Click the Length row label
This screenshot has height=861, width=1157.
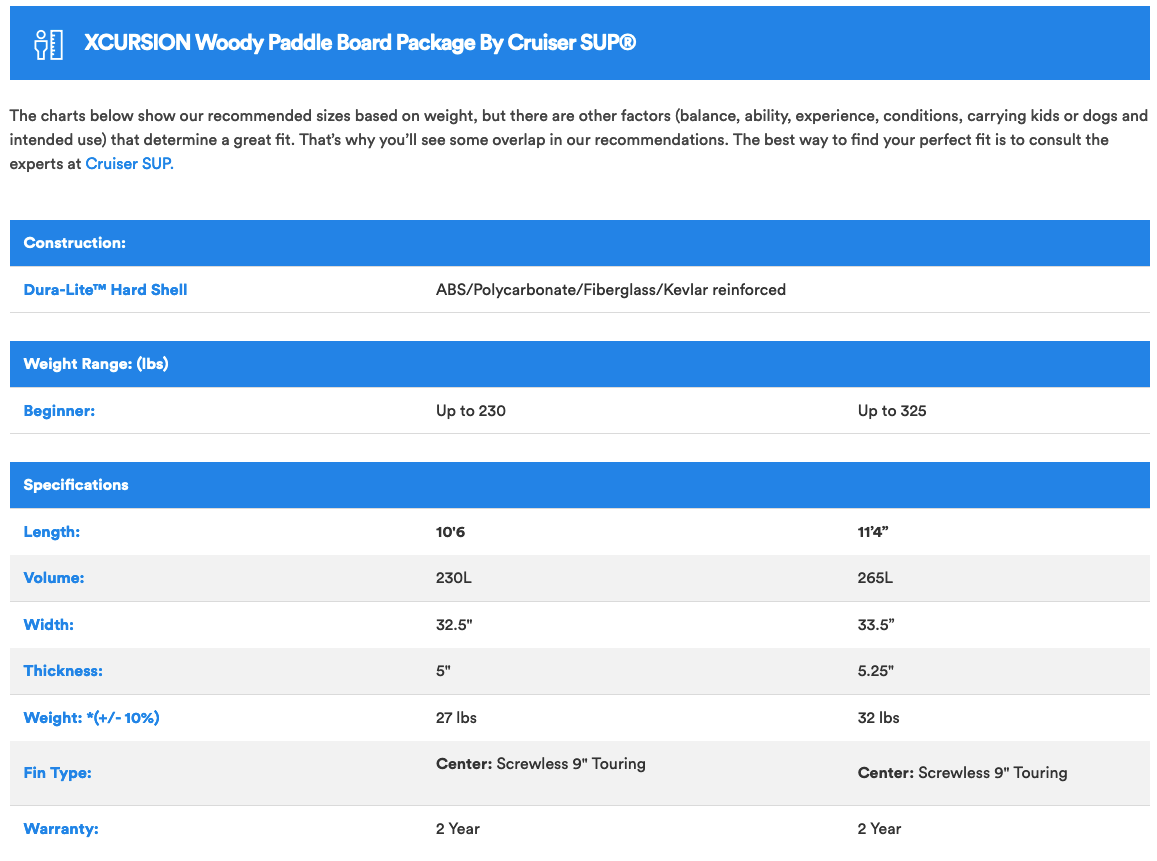click(x=52, y=532)
